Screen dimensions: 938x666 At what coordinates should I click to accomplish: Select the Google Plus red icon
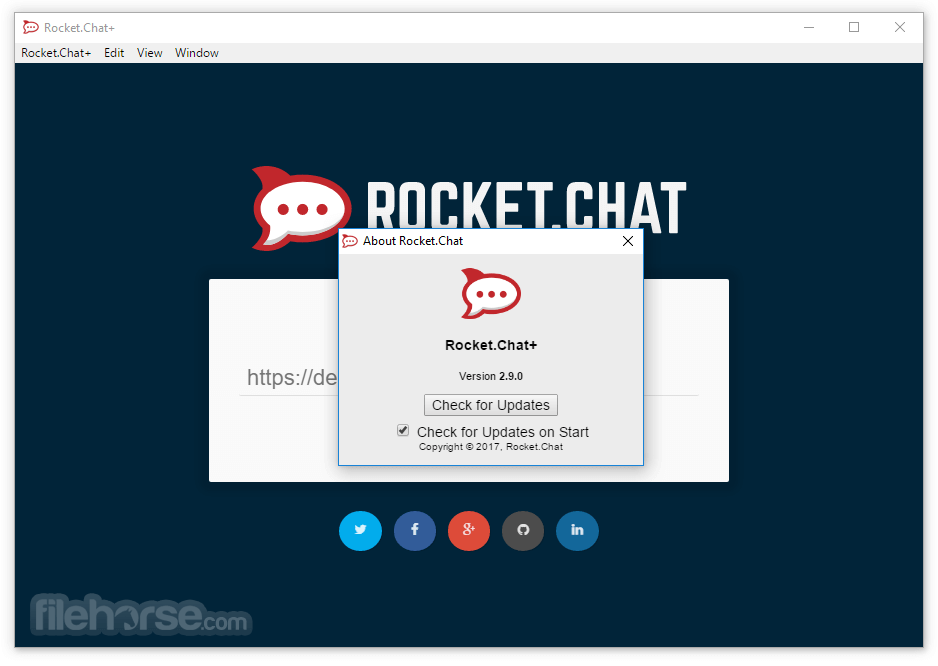[469, 530]
